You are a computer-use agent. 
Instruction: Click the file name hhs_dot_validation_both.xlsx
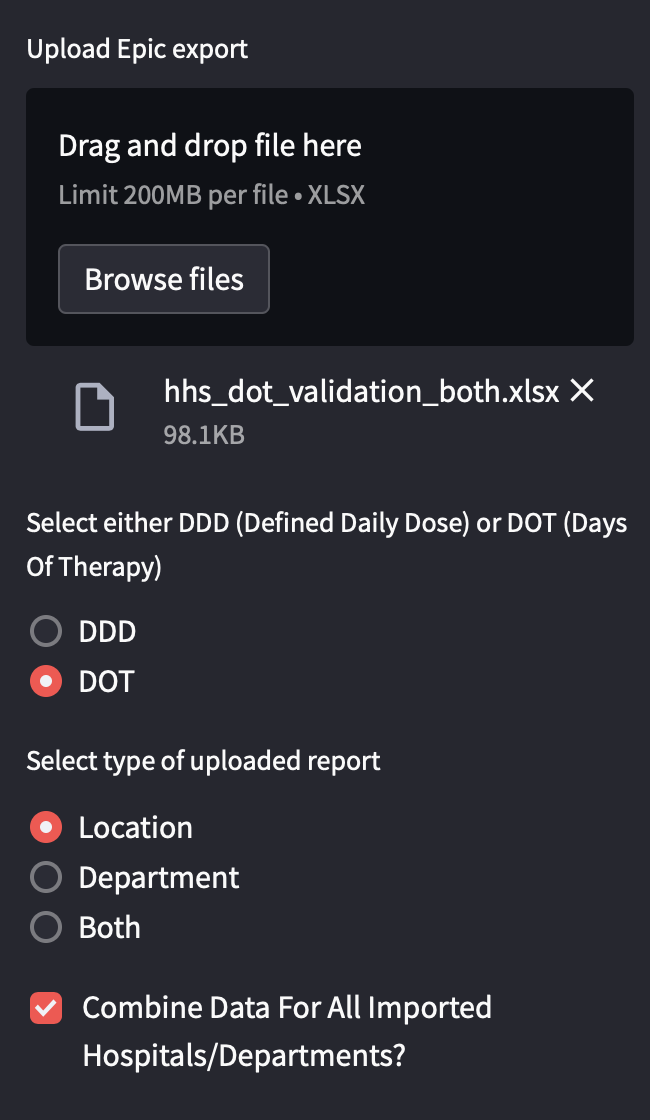[x=362, y=392]
